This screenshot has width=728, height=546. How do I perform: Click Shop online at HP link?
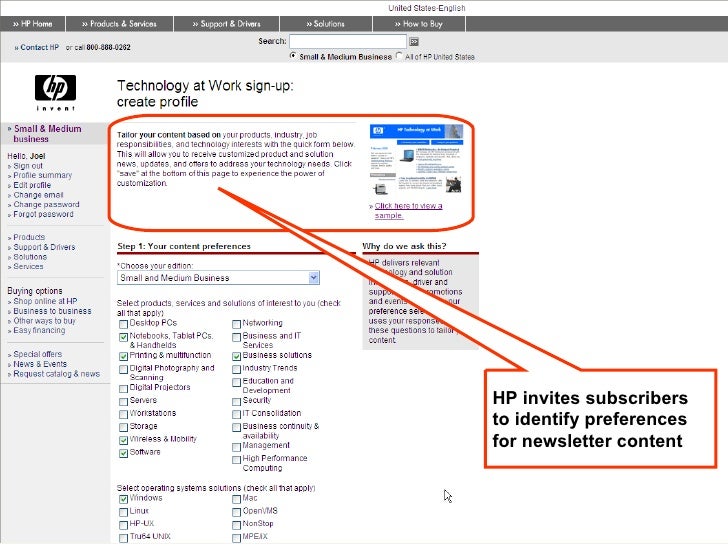tap(45, 301)
